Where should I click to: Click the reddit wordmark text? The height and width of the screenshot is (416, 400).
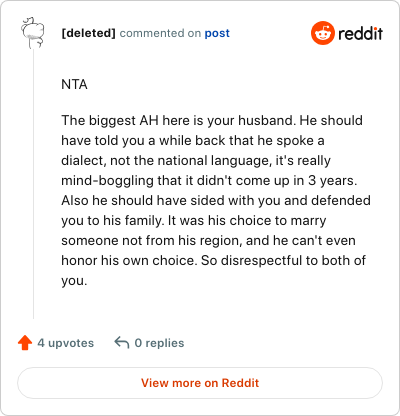360,33
